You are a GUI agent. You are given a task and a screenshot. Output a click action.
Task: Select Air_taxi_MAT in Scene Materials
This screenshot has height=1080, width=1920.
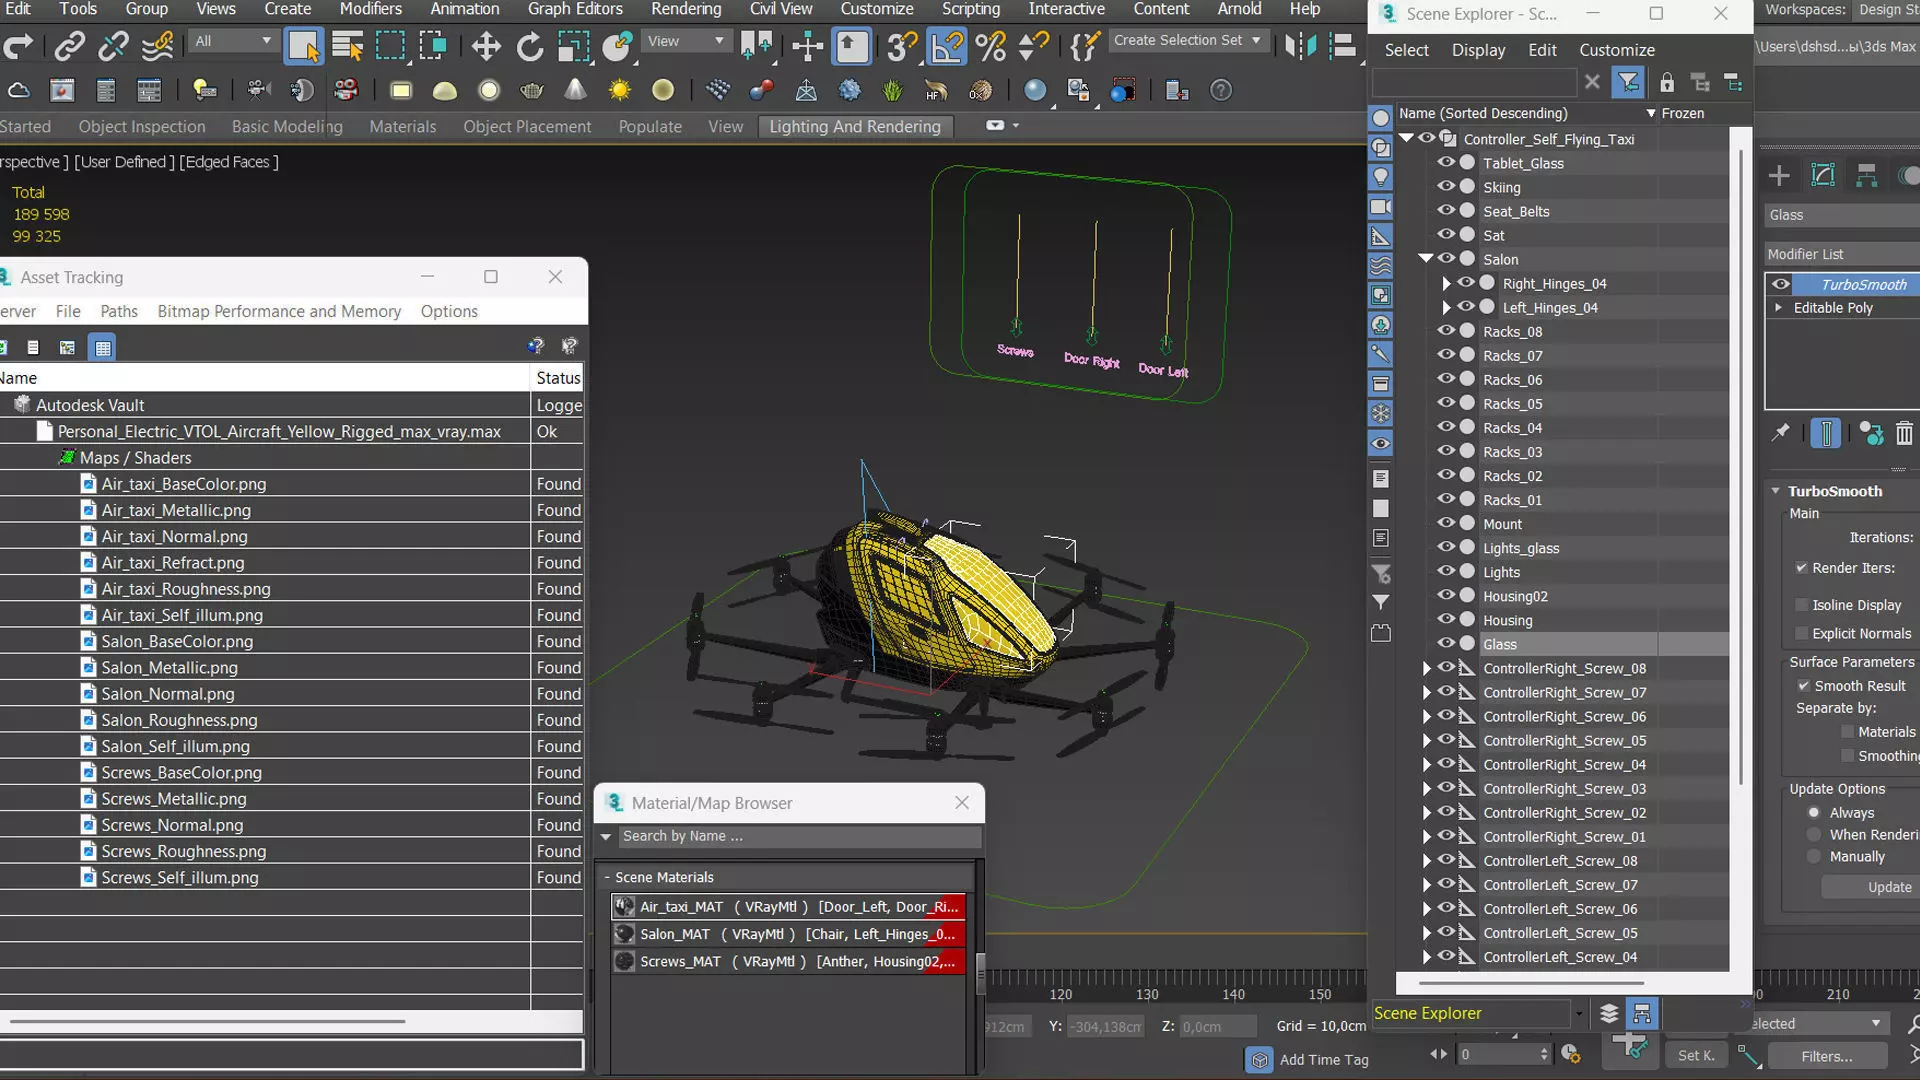point(789,907)
